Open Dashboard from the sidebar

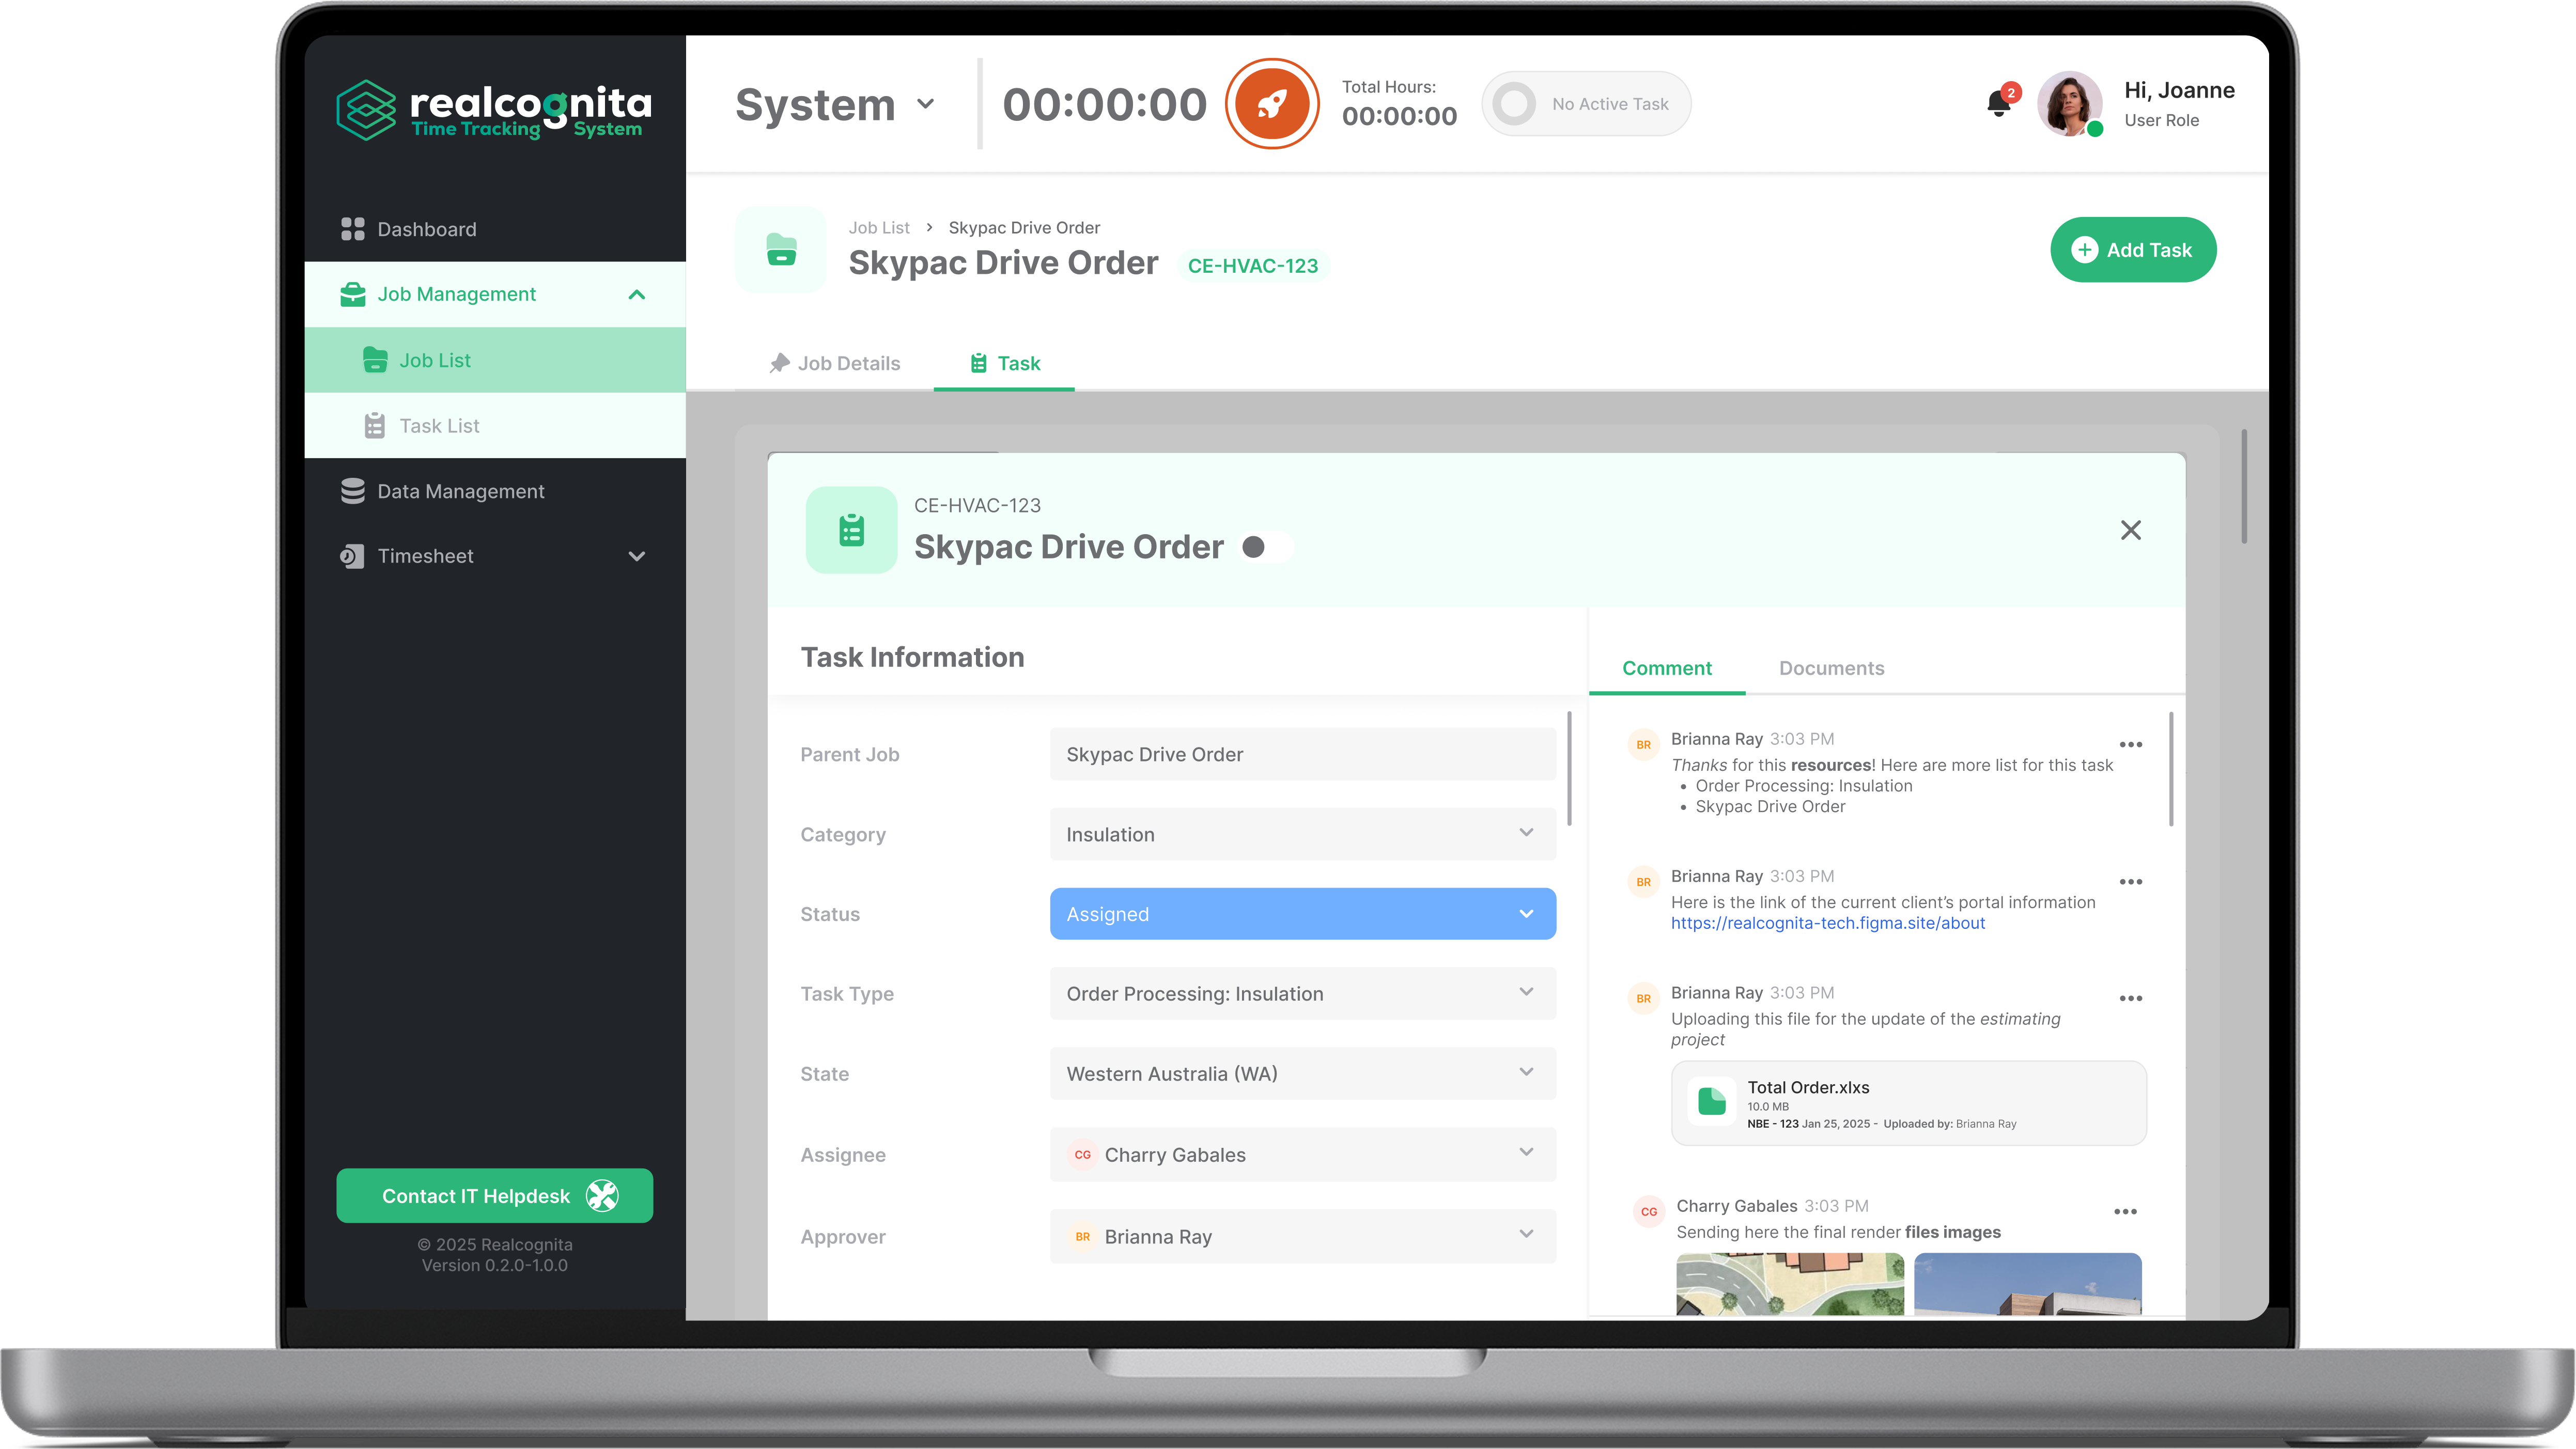[494, 229]
